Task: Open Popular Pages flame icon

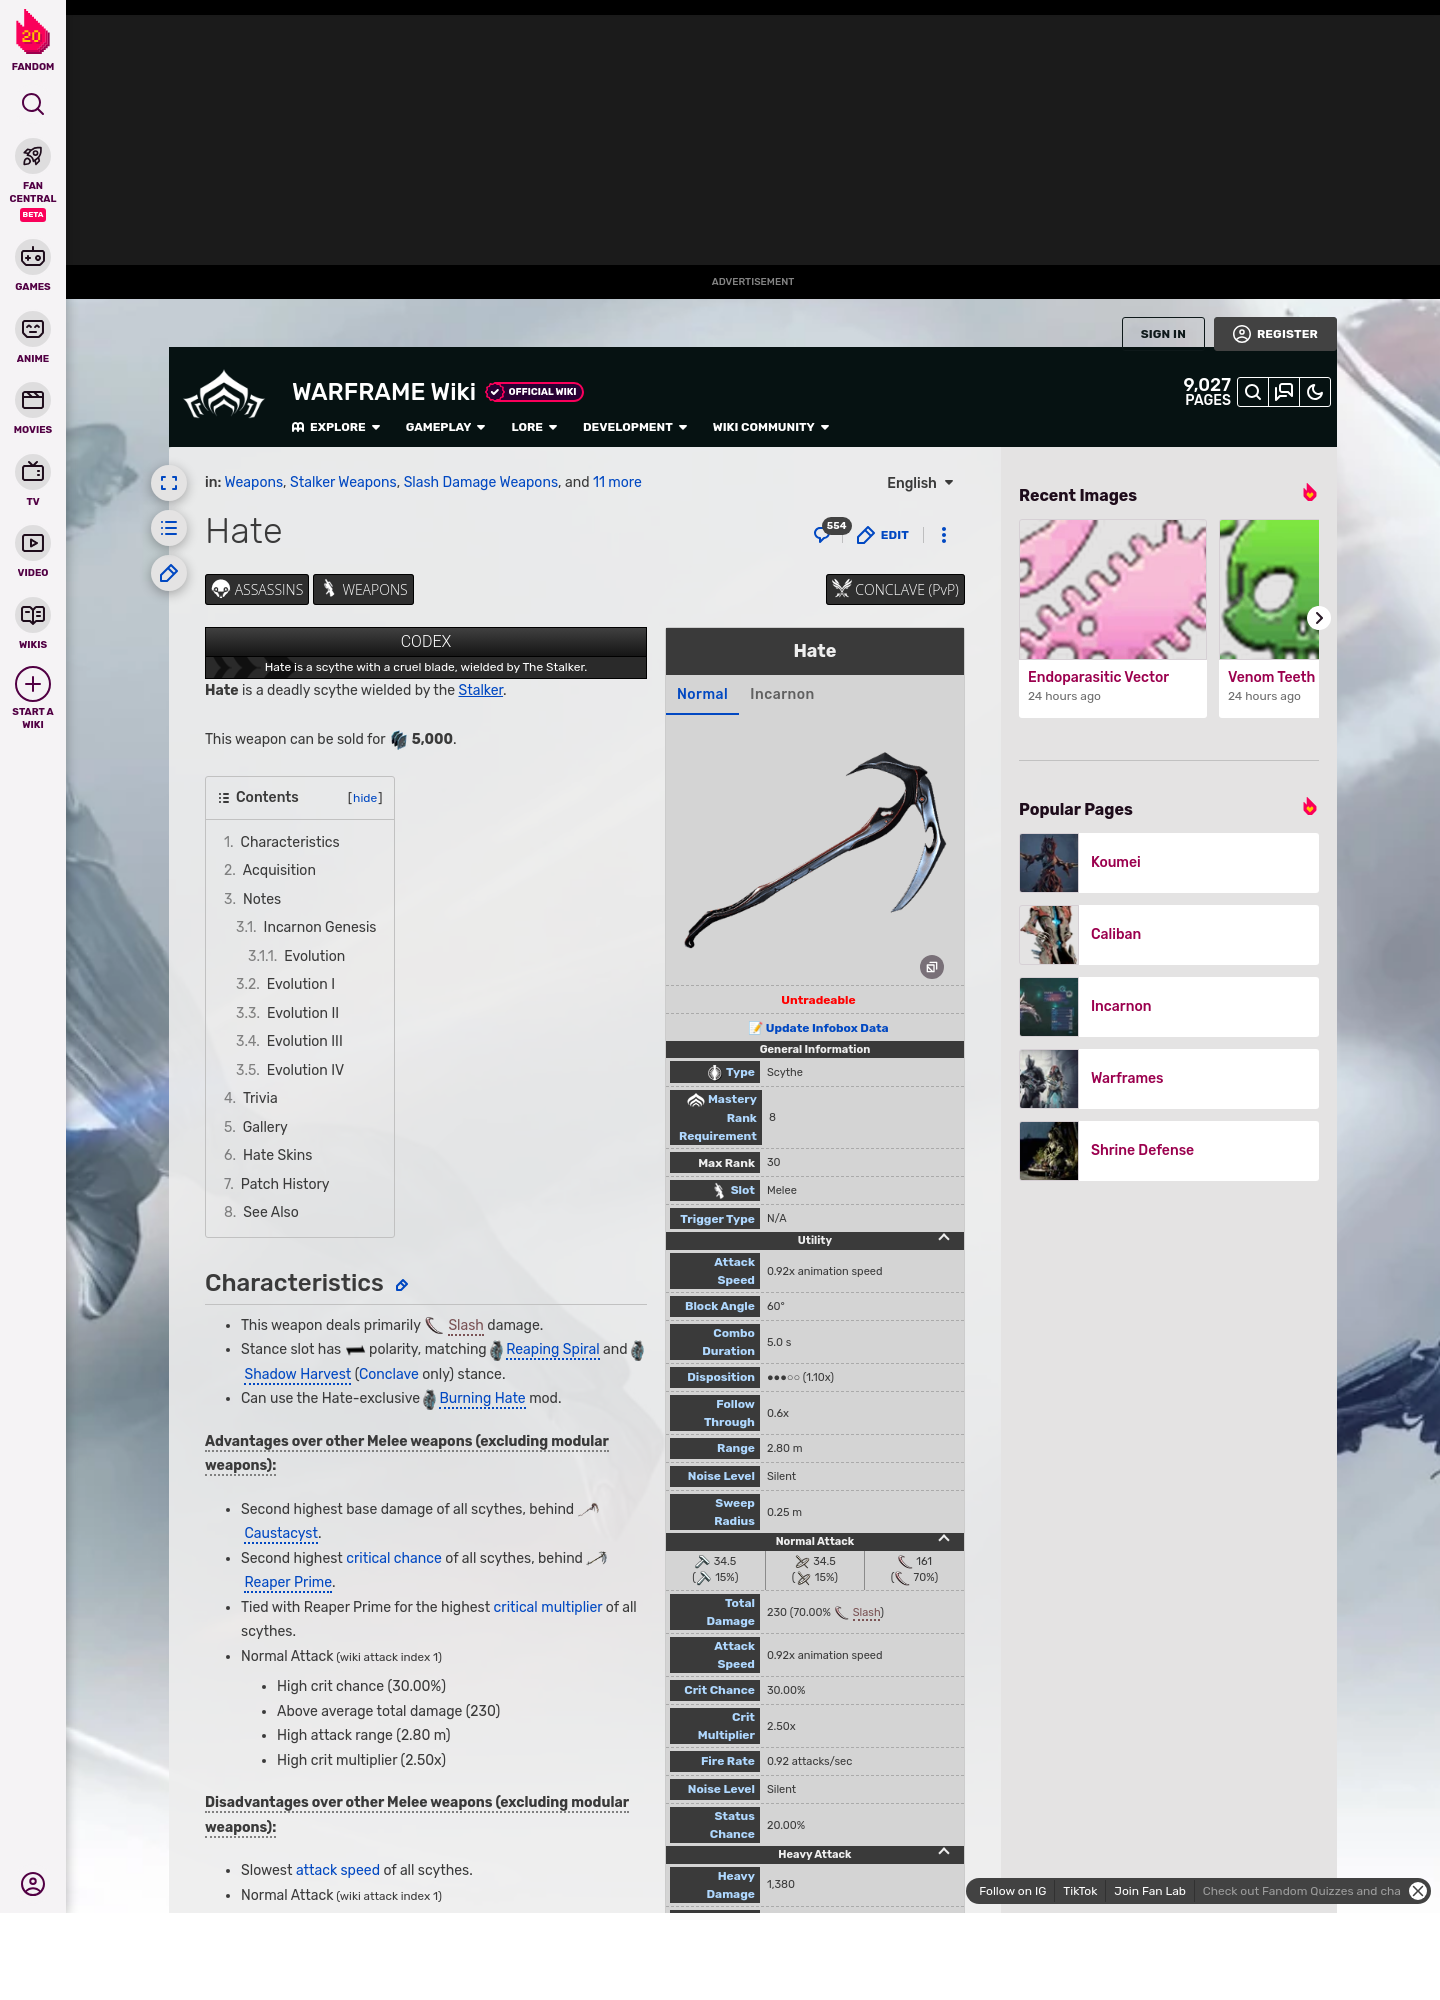Action: click(x=1309, y=807)
